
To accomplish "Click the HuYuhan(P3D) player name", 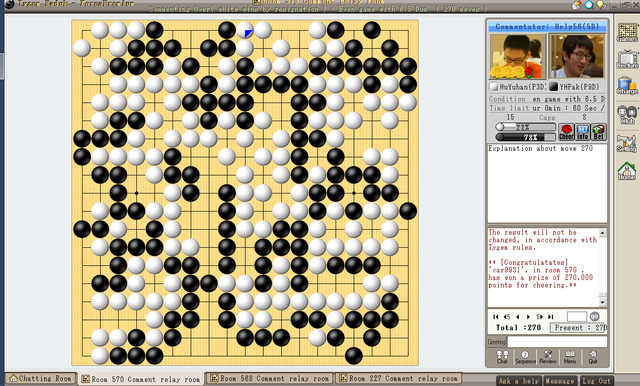I will (x=522, y=87).
